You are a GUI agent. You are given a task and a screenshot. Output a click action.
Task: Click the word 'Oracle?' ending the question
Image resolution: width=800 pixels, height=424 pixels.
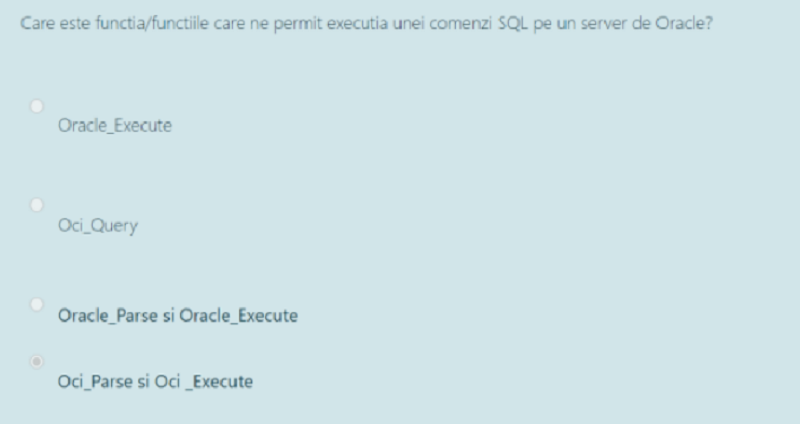pyautogui.click(x=684, y=23)
